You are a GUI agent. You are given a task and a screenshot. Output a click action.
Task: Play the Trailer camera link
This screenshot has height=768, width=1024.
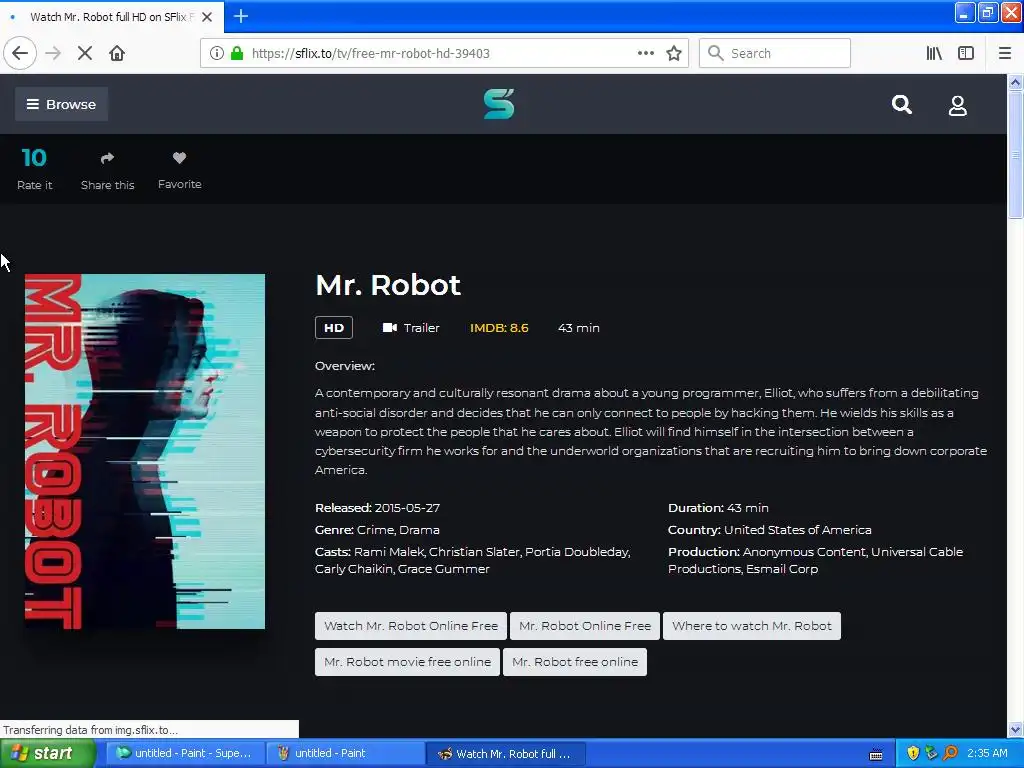pos(411,328)
